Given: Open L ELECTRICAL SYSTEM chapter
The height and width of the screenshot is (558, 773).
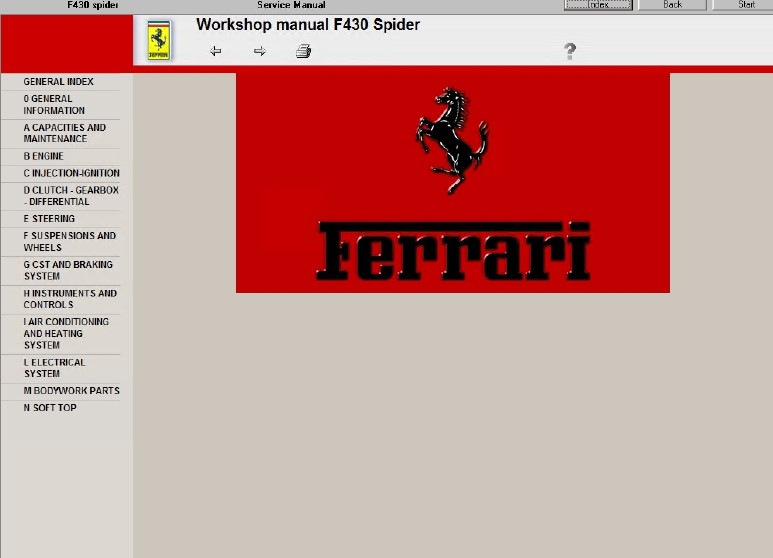Looking at the screenshot, I should (54, 368).
